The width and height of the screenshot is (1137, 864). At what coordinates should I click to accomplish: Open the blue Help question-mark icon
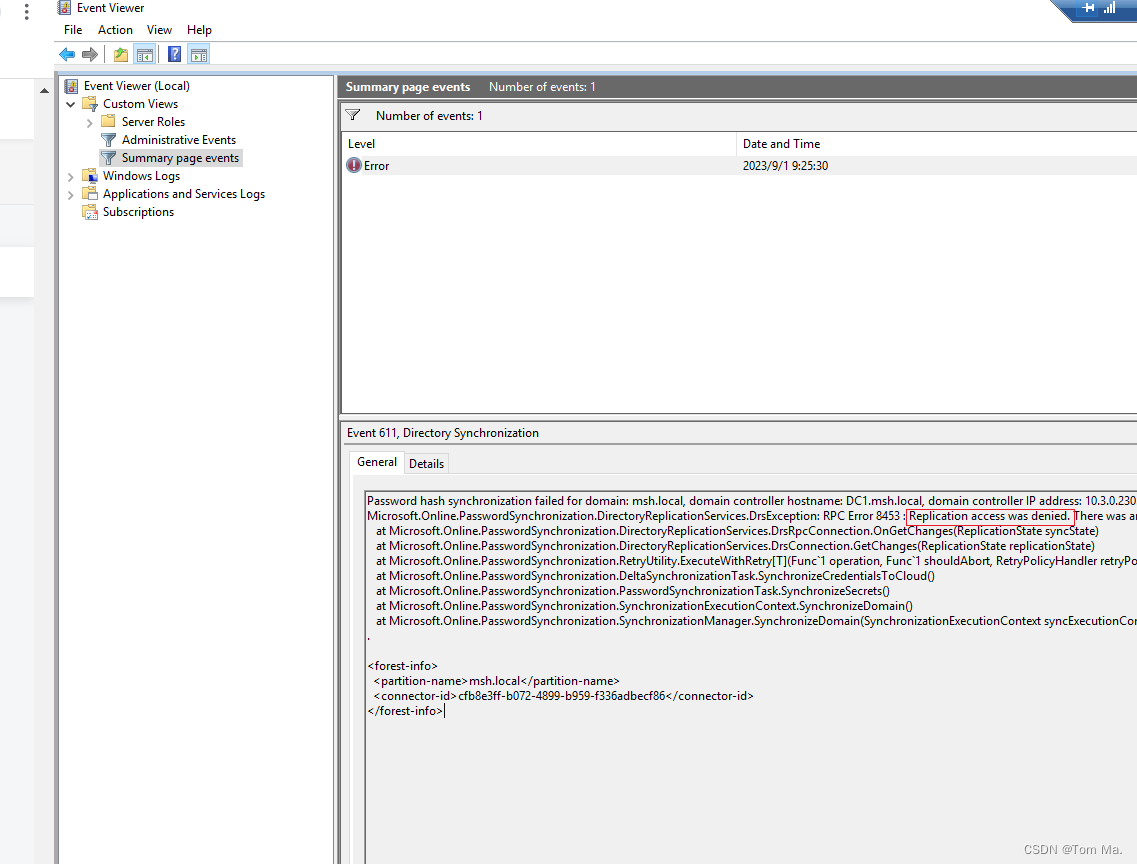(175, 54)
